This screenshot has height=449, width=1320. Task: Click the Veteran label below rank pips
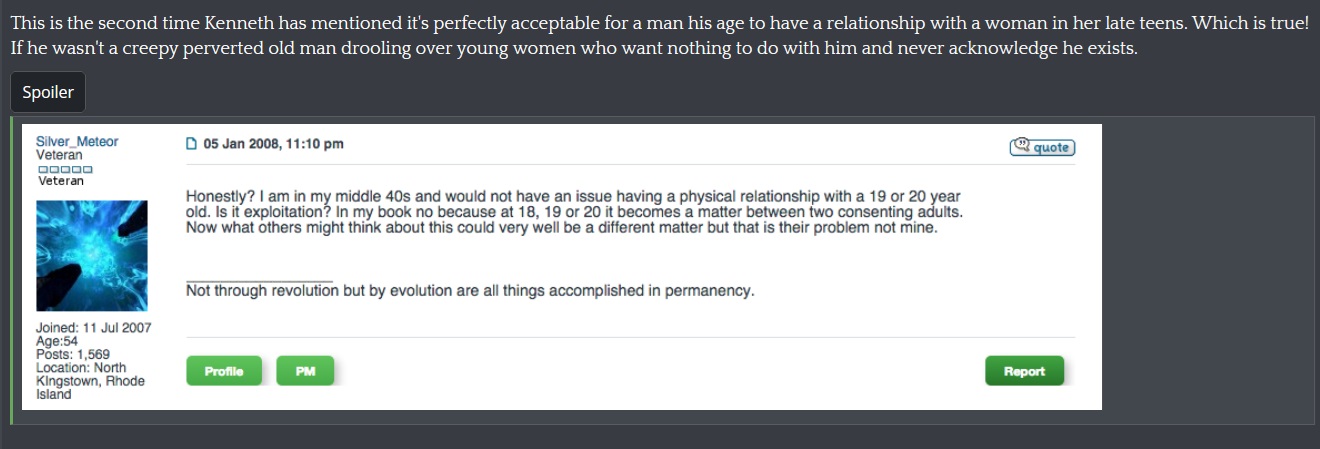point(61,181)
